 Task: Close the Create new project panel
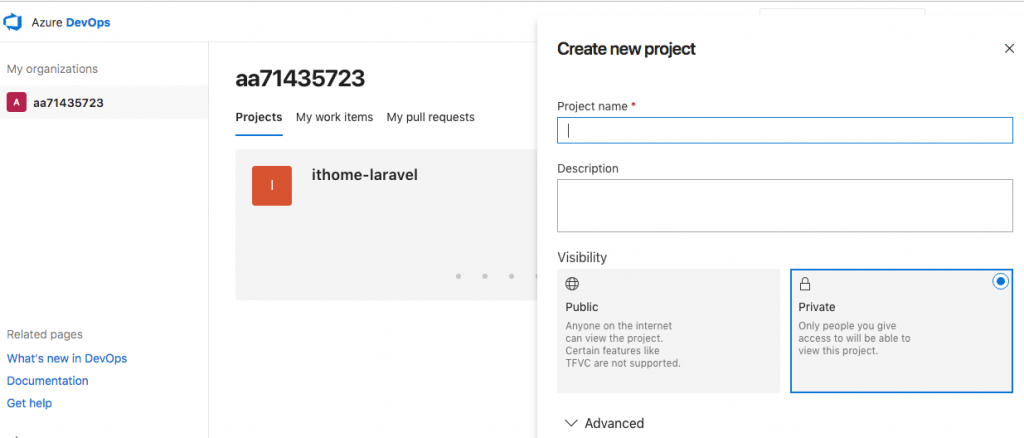click(x=1009, y=48)
